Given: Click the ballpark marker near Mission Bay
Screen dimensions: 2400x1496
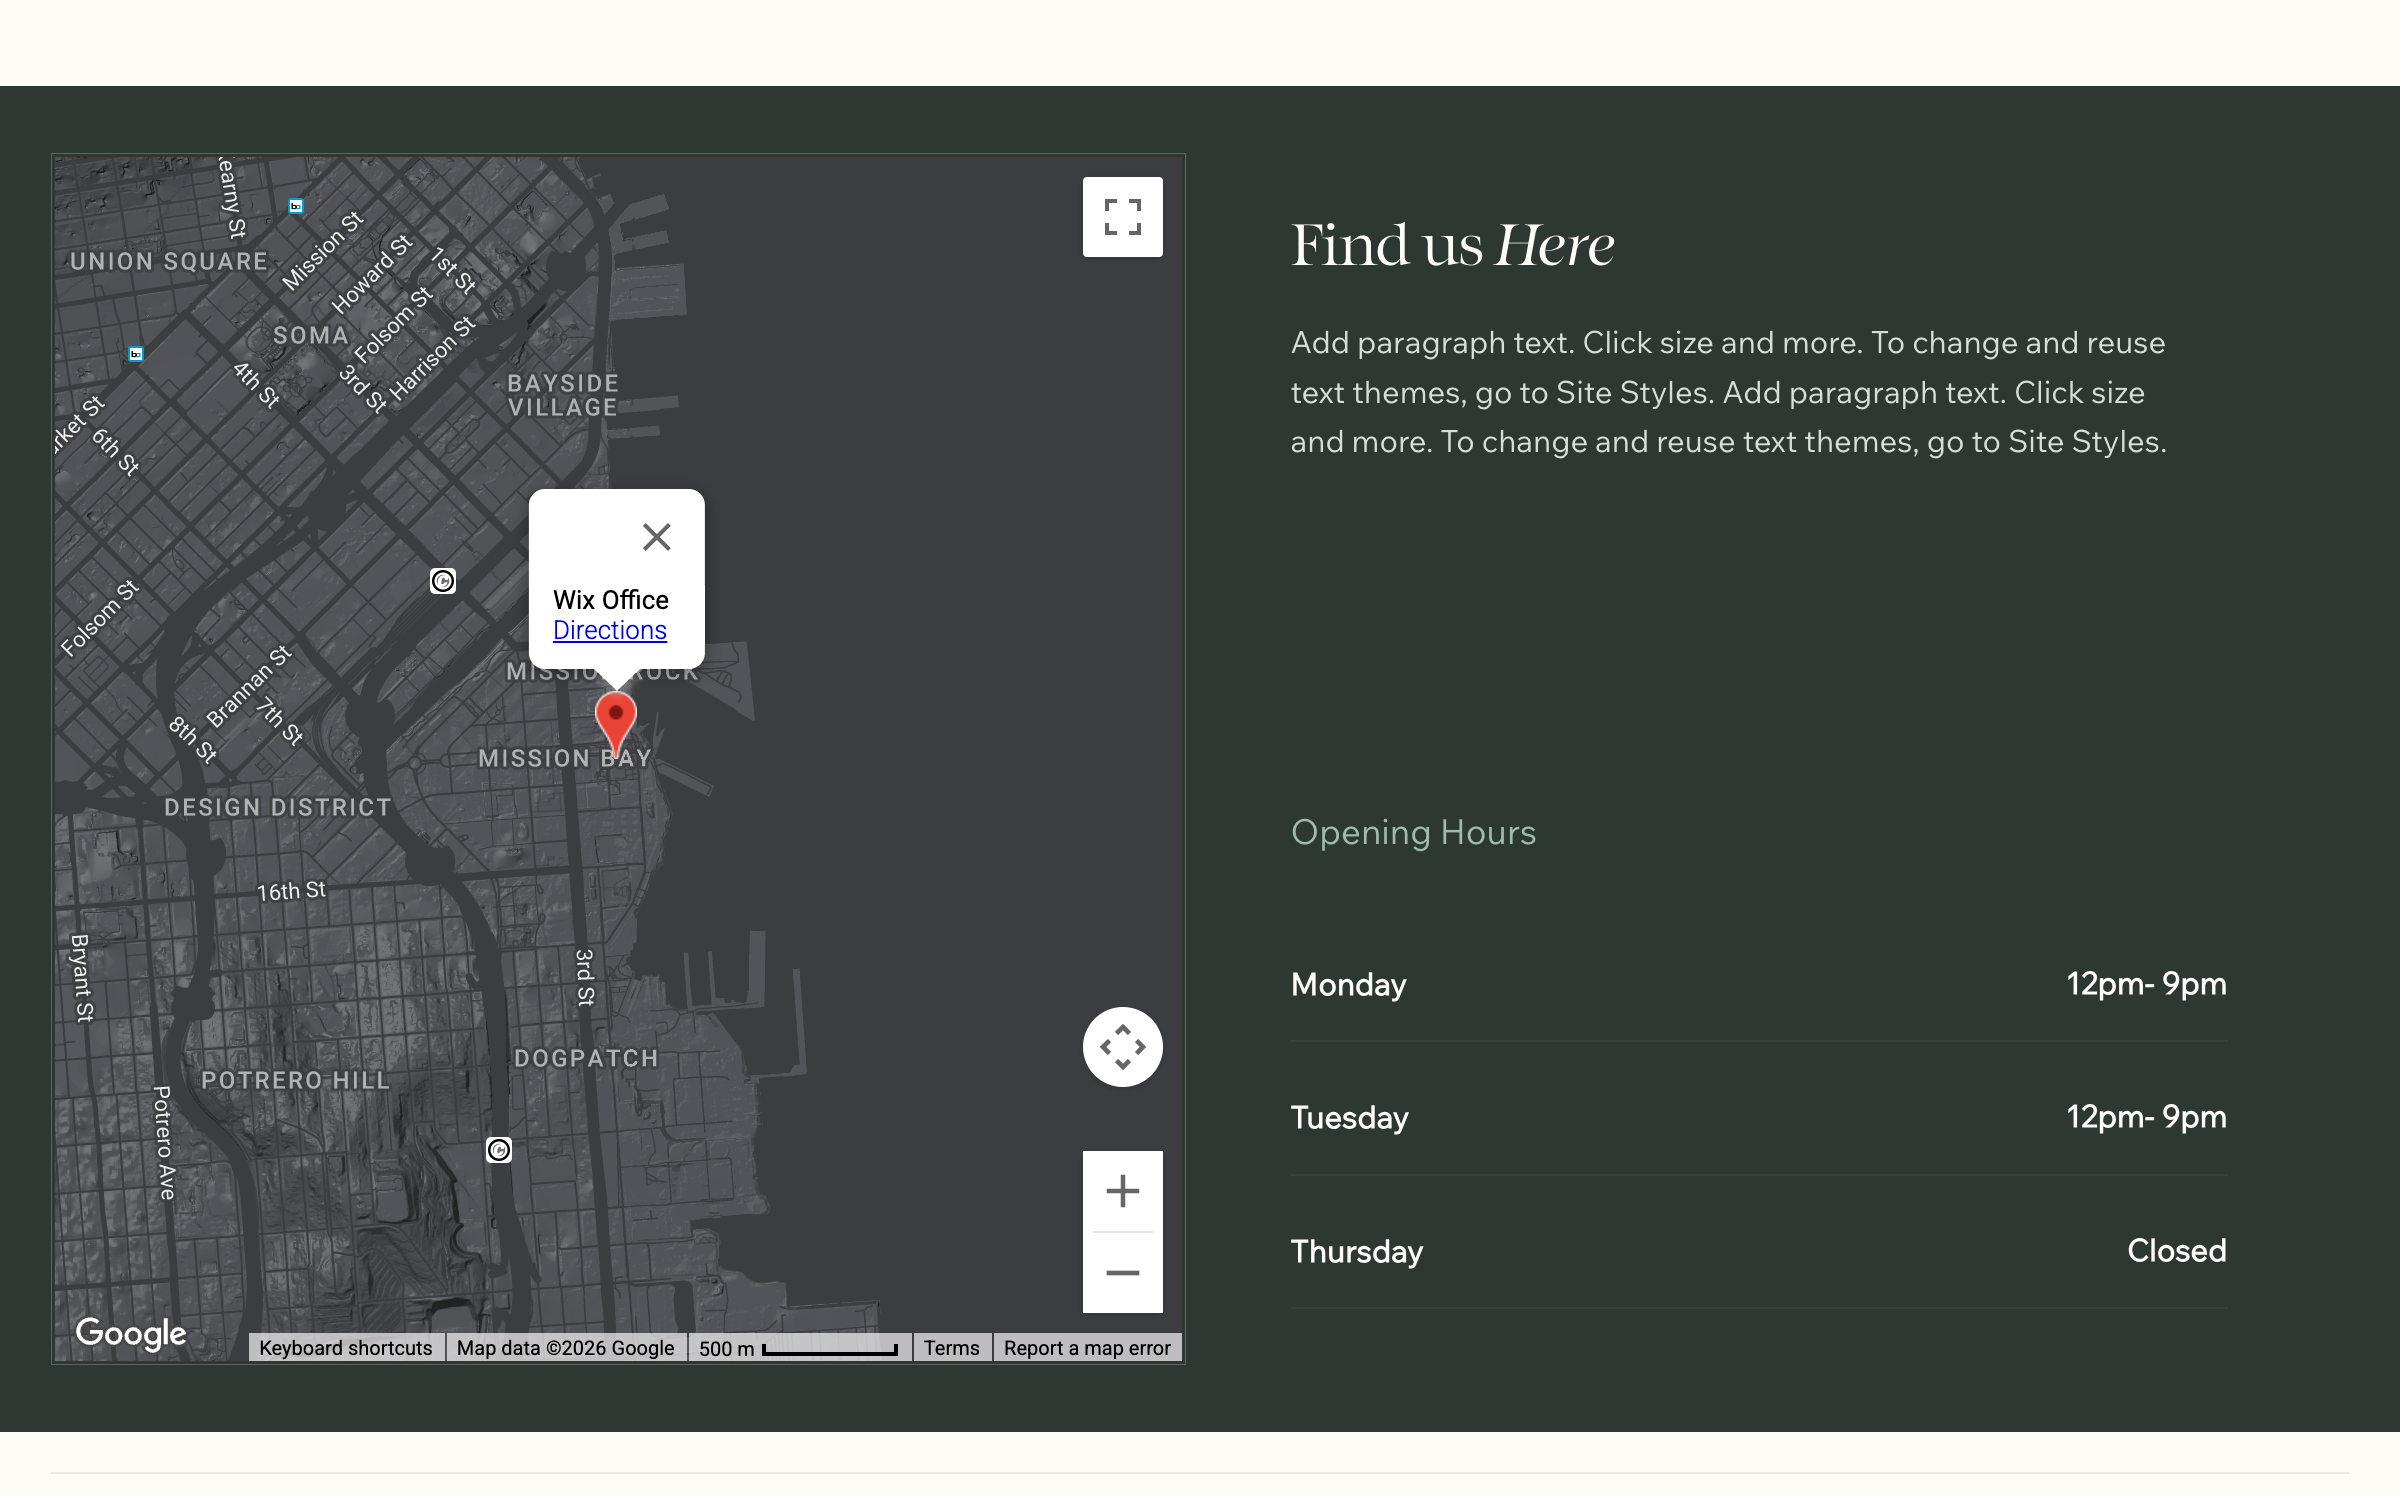Looking at the screenshot, I should pyautogui.click(x=443, y=581).
